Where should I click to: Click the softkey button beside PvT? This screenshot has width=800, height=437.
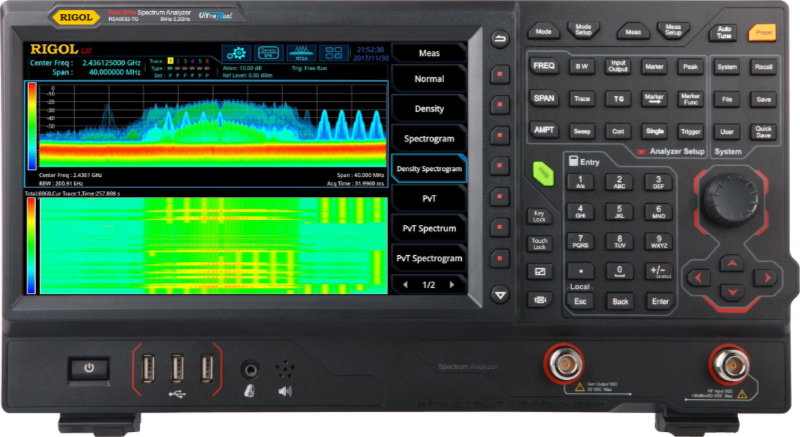click(x=500, y=197)
